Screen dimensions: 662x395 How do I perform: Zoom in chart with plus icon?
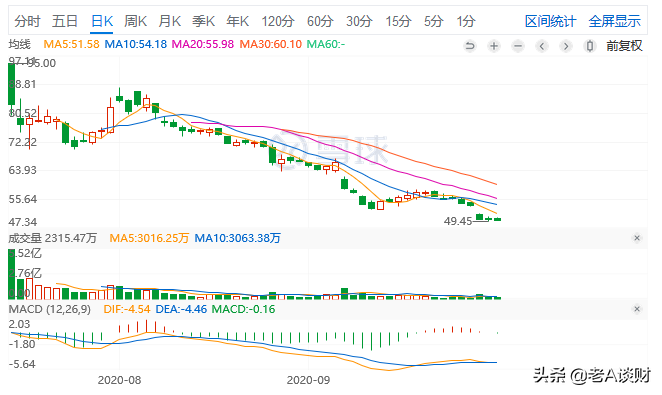(x=494, y=46)
